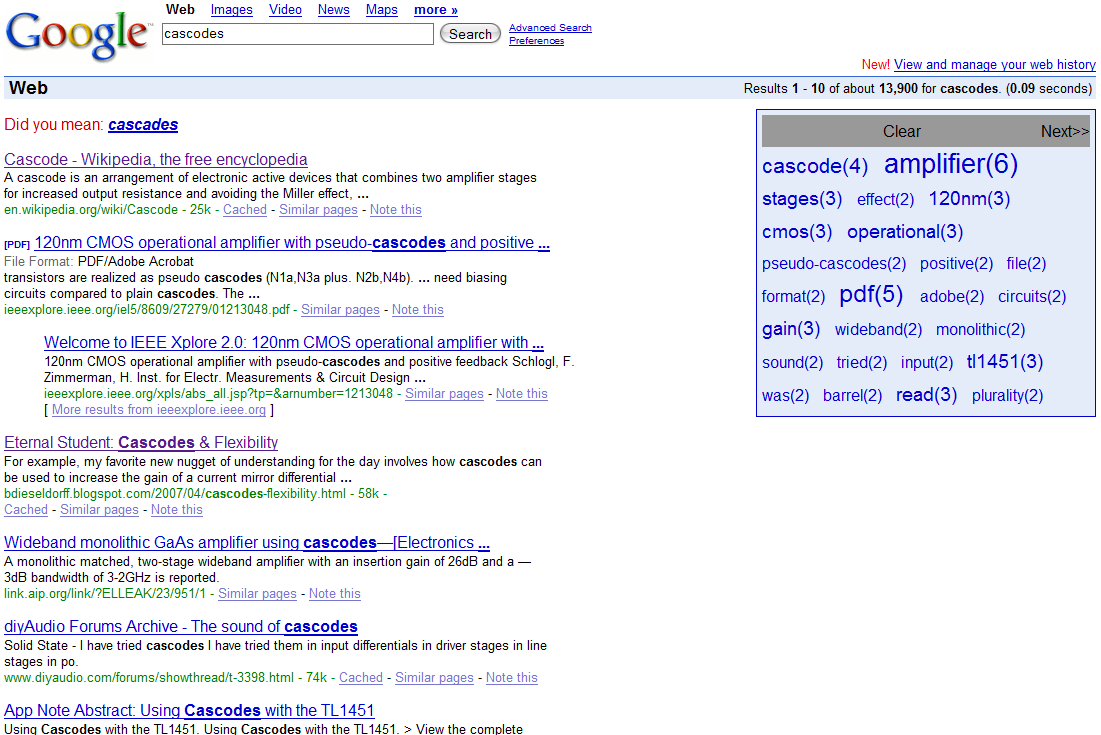Click 'Note this' for the IEEE Xplore abstract result

coord(522,394)
